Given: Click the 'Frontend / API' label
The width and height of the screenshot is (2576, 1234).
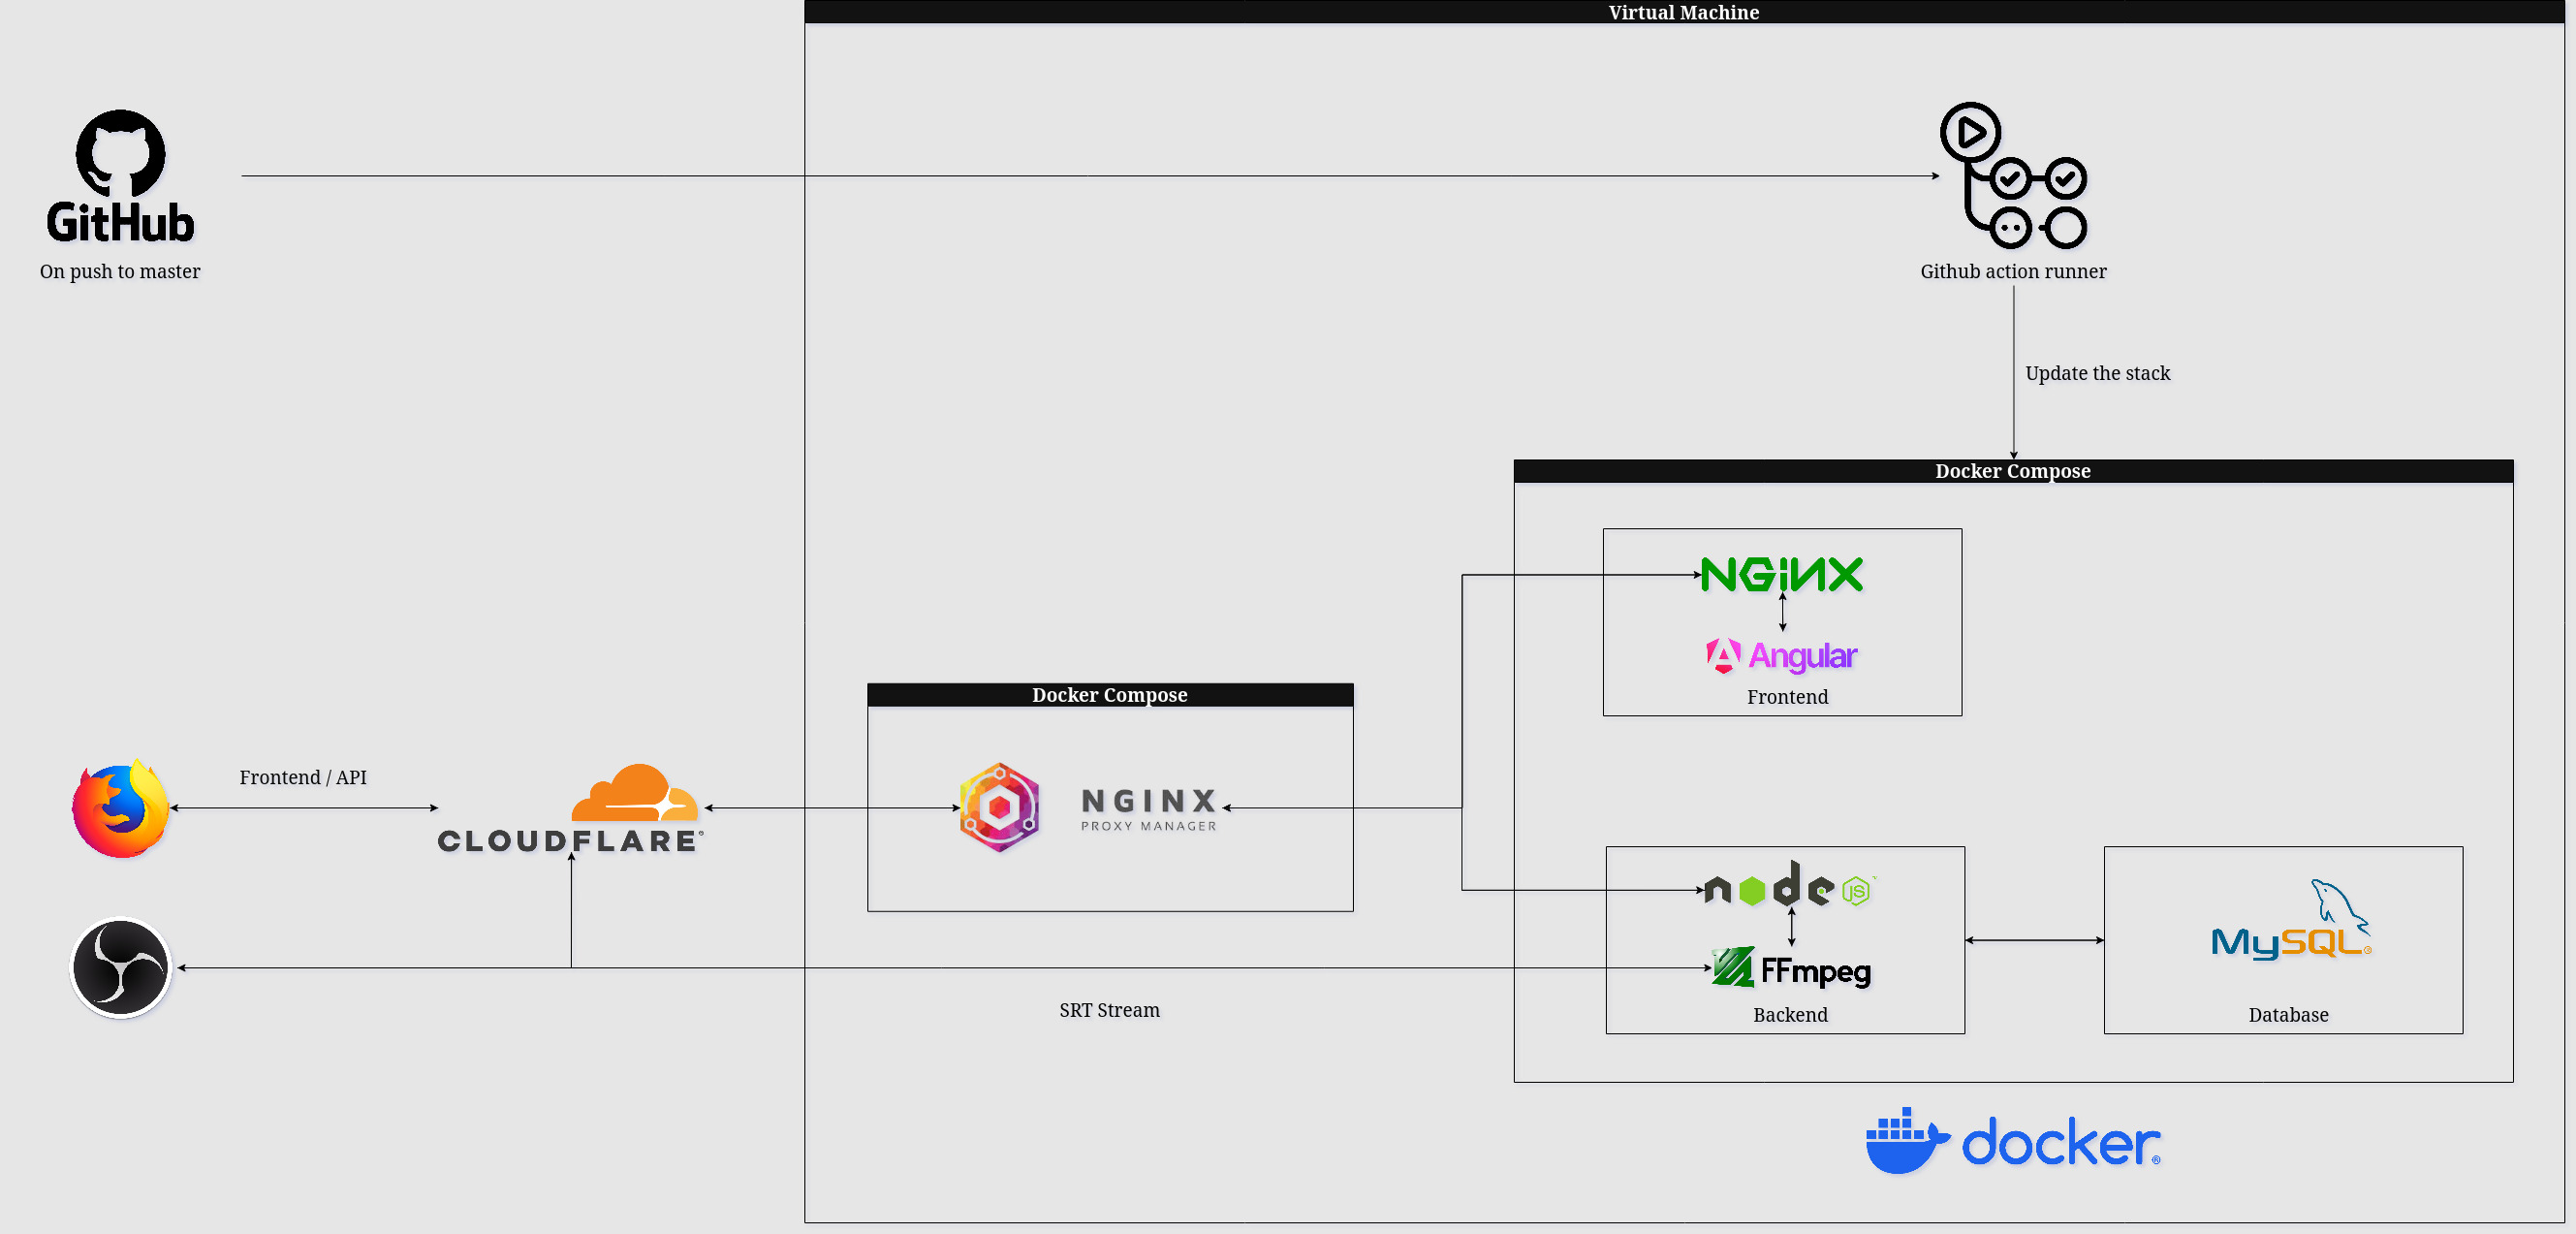Looking at the screenshot, I should tap(303, 778).
